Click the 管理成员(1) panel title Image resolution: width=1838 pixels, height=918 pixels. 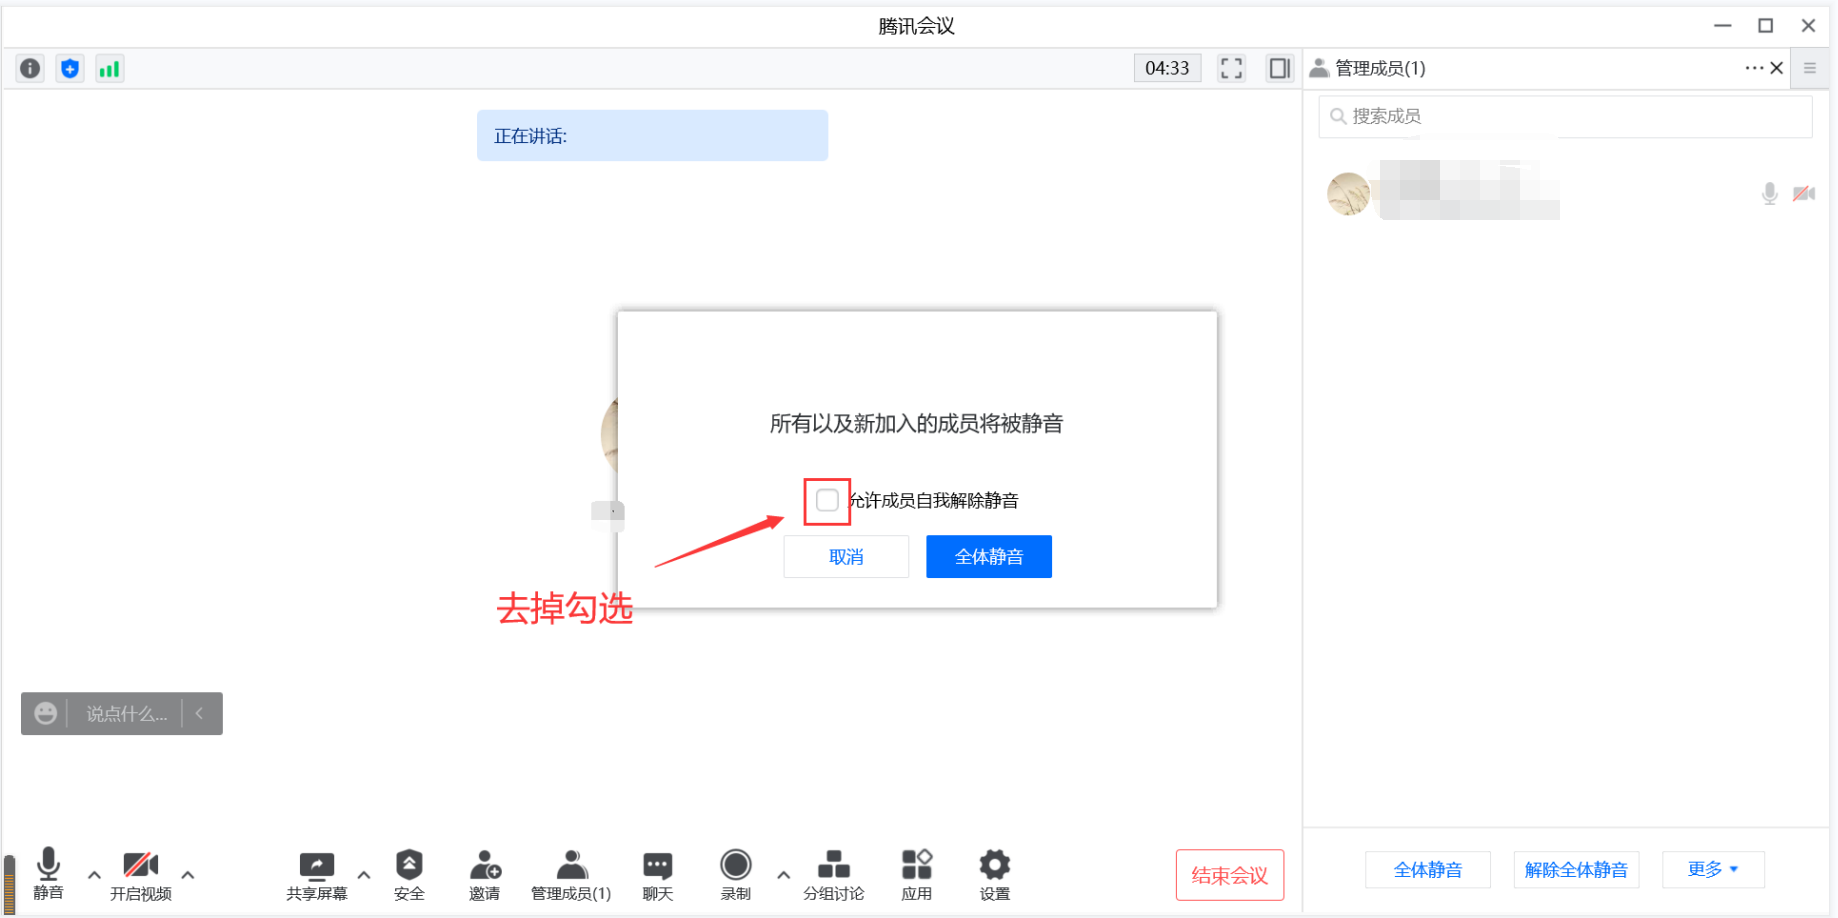[x=1380, y=68]
